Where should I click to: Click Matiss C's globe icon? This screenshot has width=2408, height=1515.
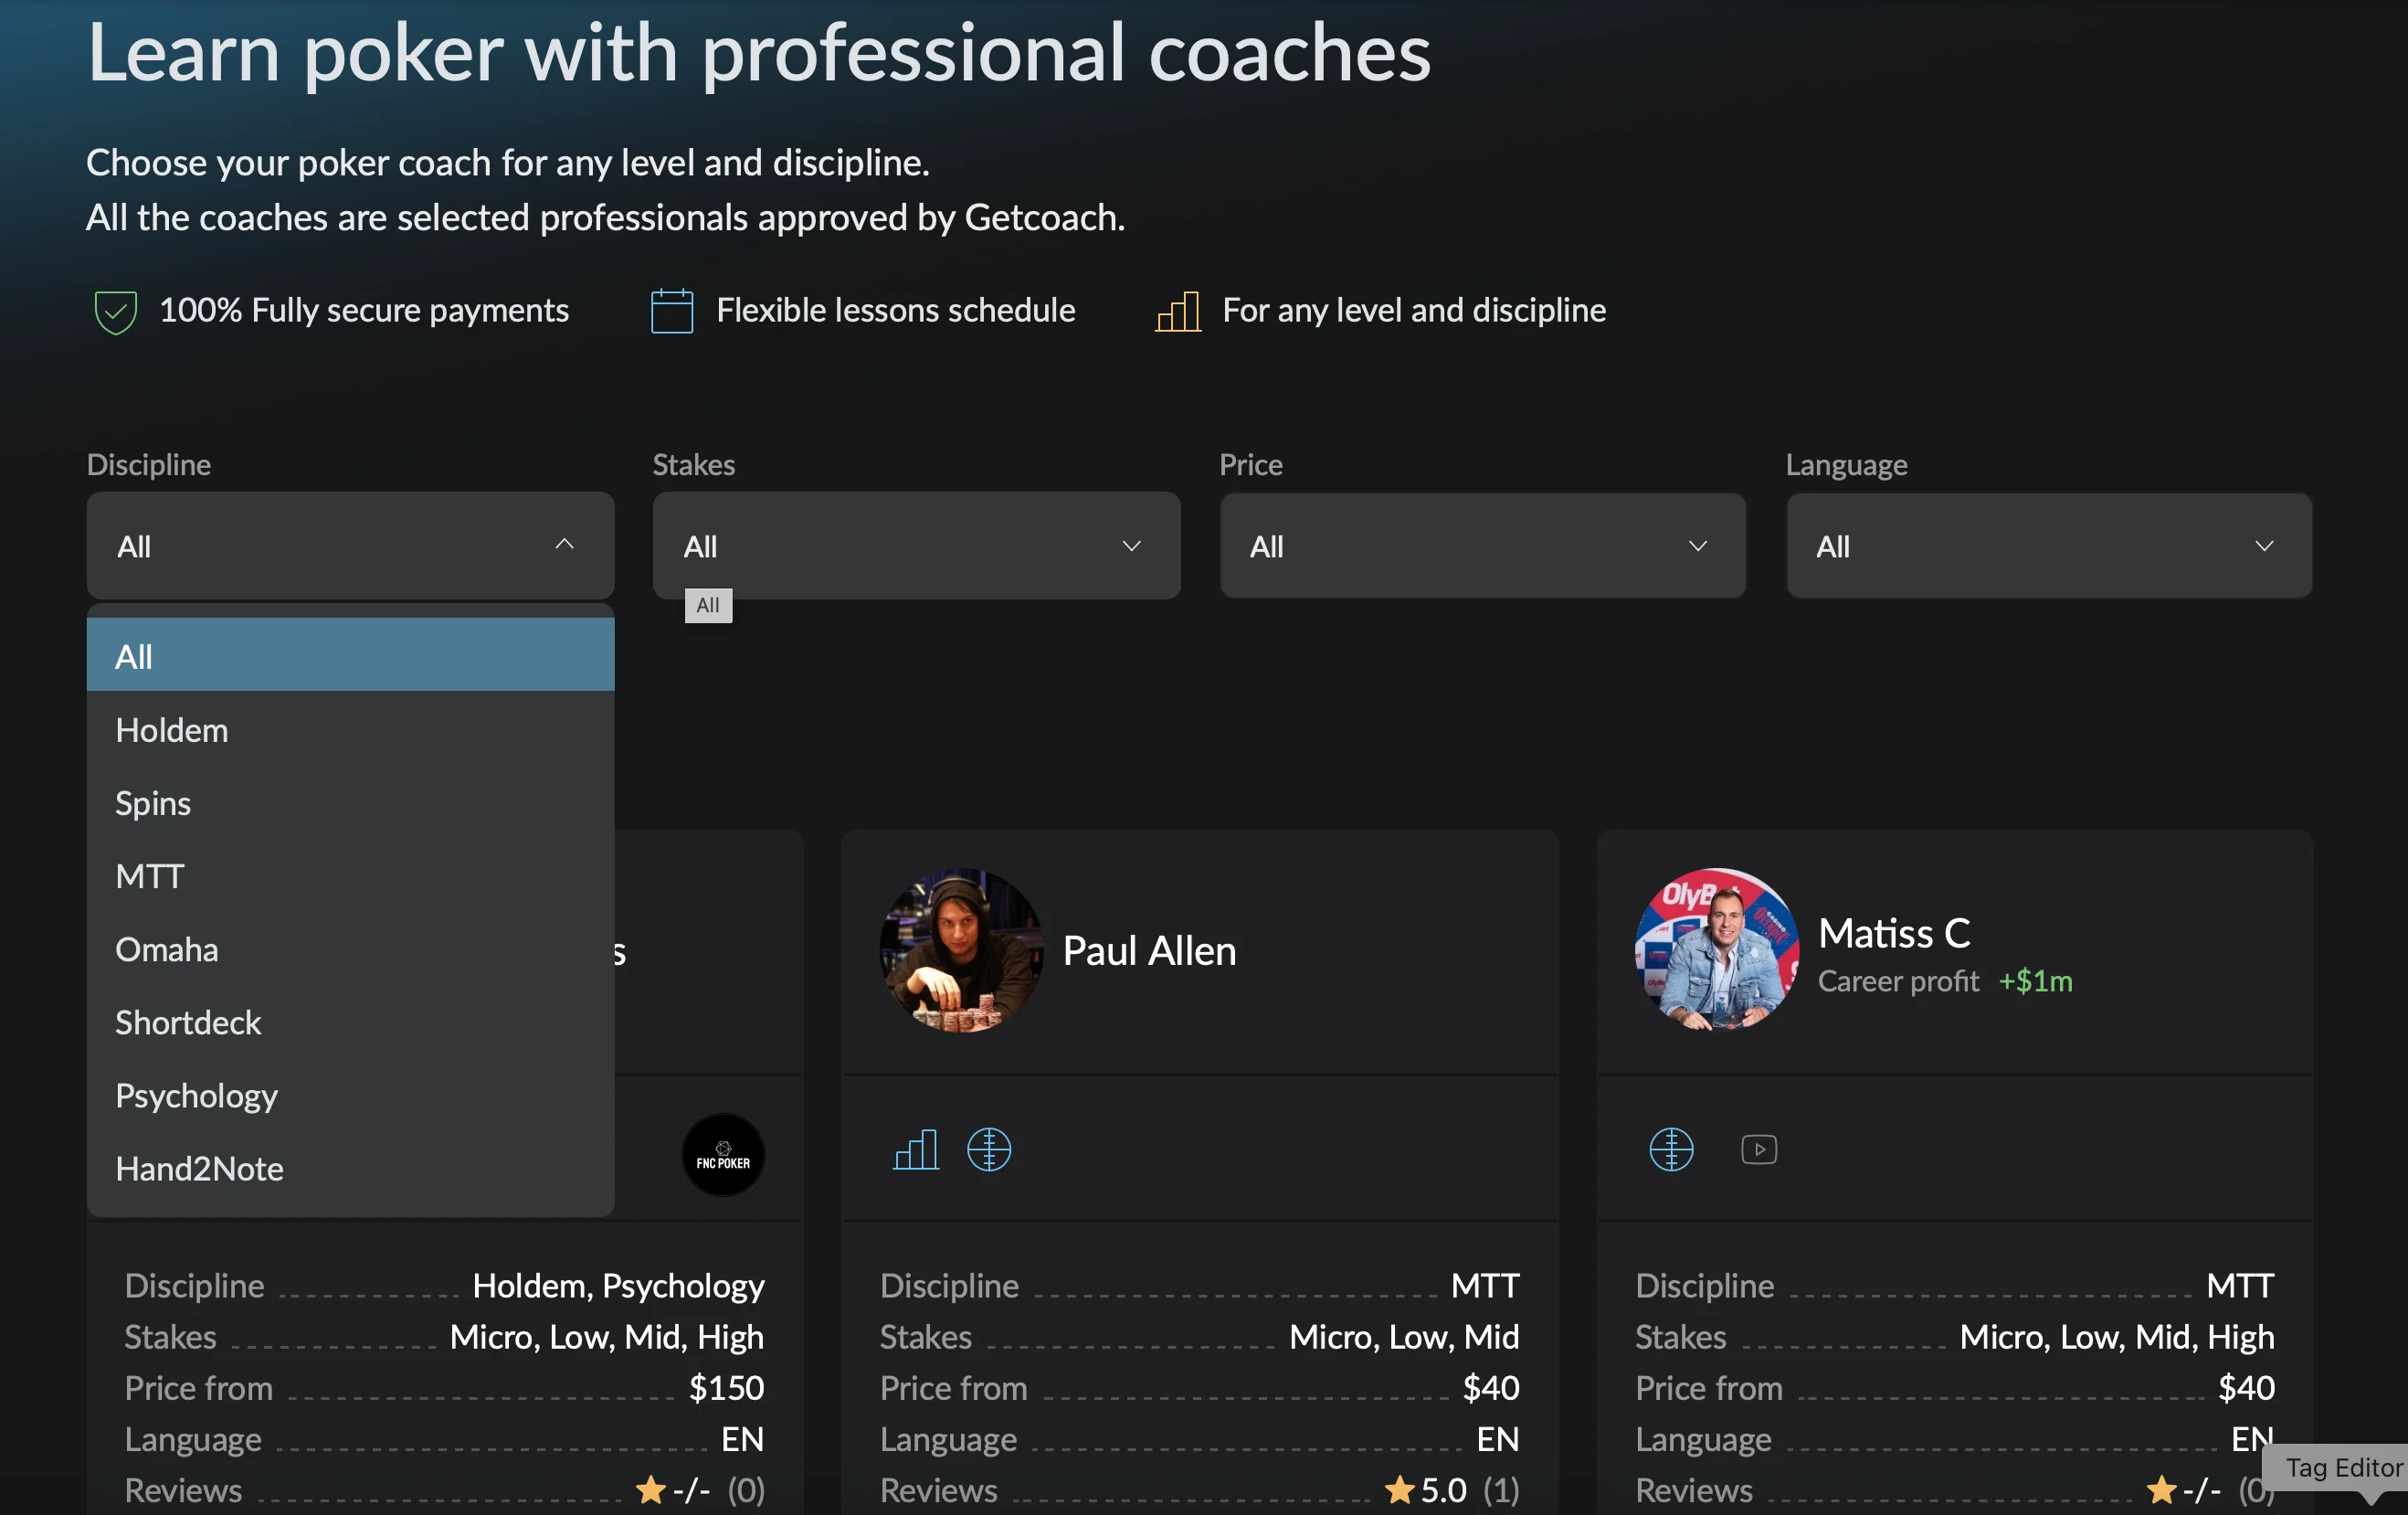(1670, 1150)
